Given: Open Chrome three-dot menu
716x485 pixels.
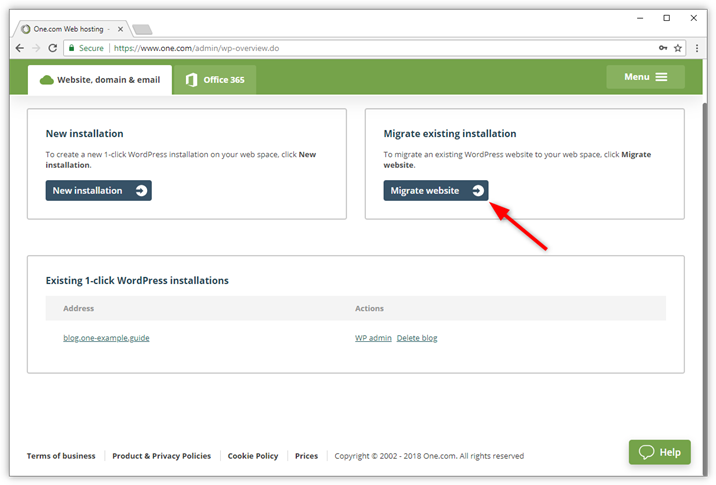Looking at the screenshot, I should [x=697, y=48].
